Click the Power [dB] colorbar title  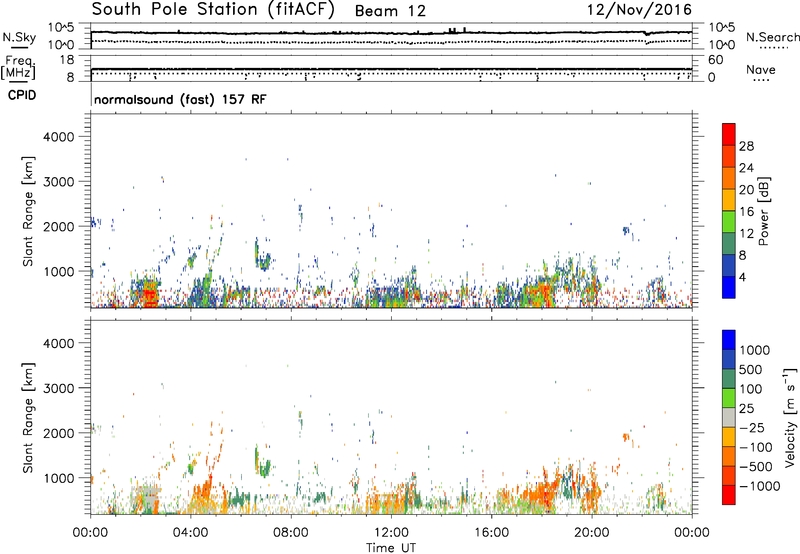(763, 211)
